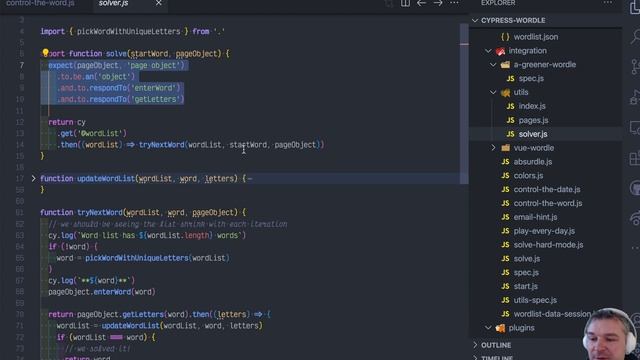Image resolution: width=640 pixels, height=360 pixels.
Task: Expand the OUTLINE section
Action: point(475,345)
